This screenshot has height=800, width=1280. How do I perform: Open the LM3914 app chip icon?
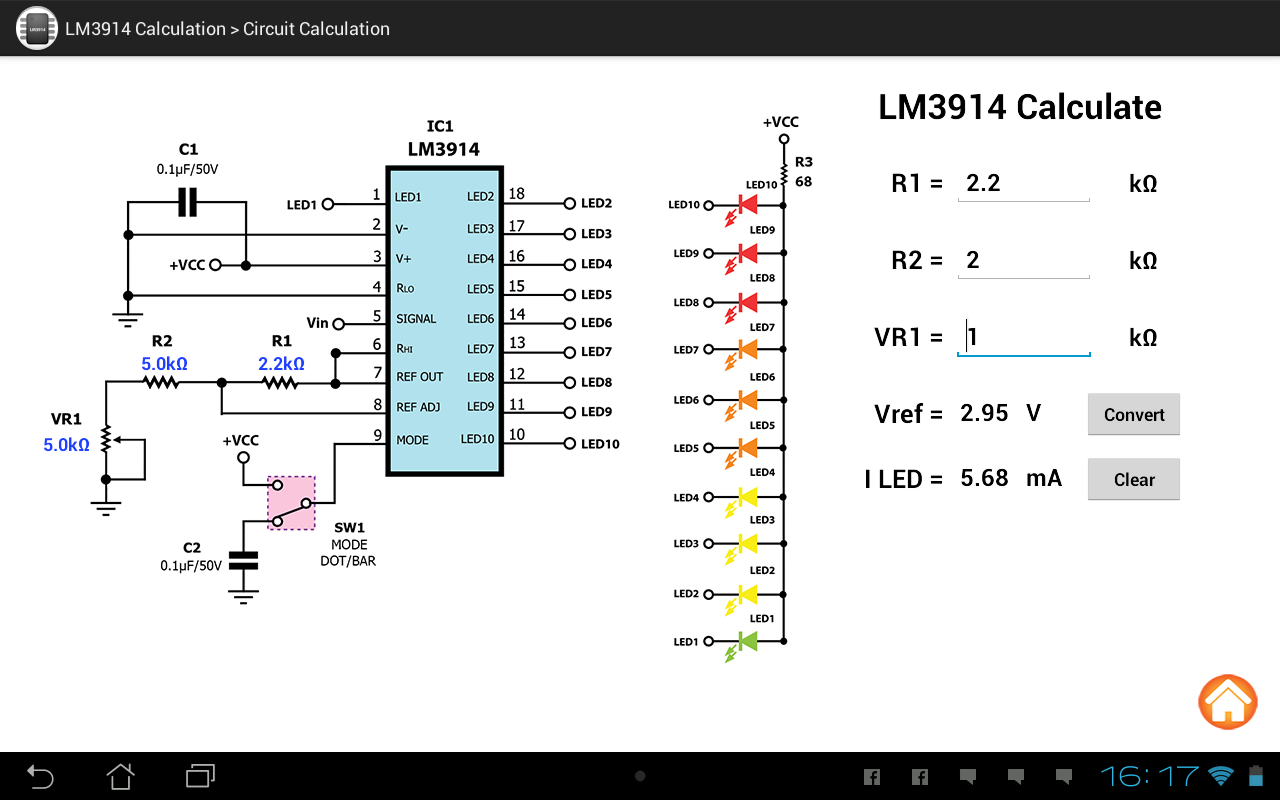37,28
